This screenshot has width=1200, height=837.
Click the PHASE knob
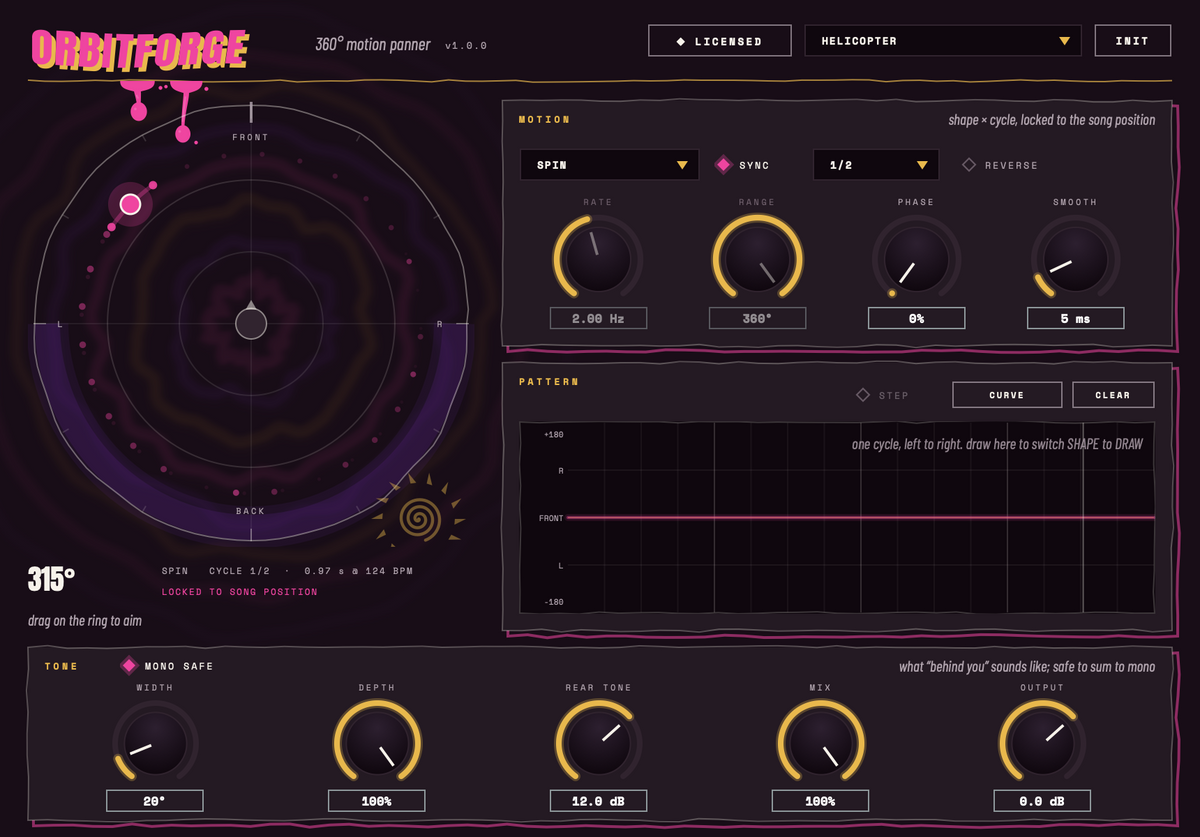(916, 258)
